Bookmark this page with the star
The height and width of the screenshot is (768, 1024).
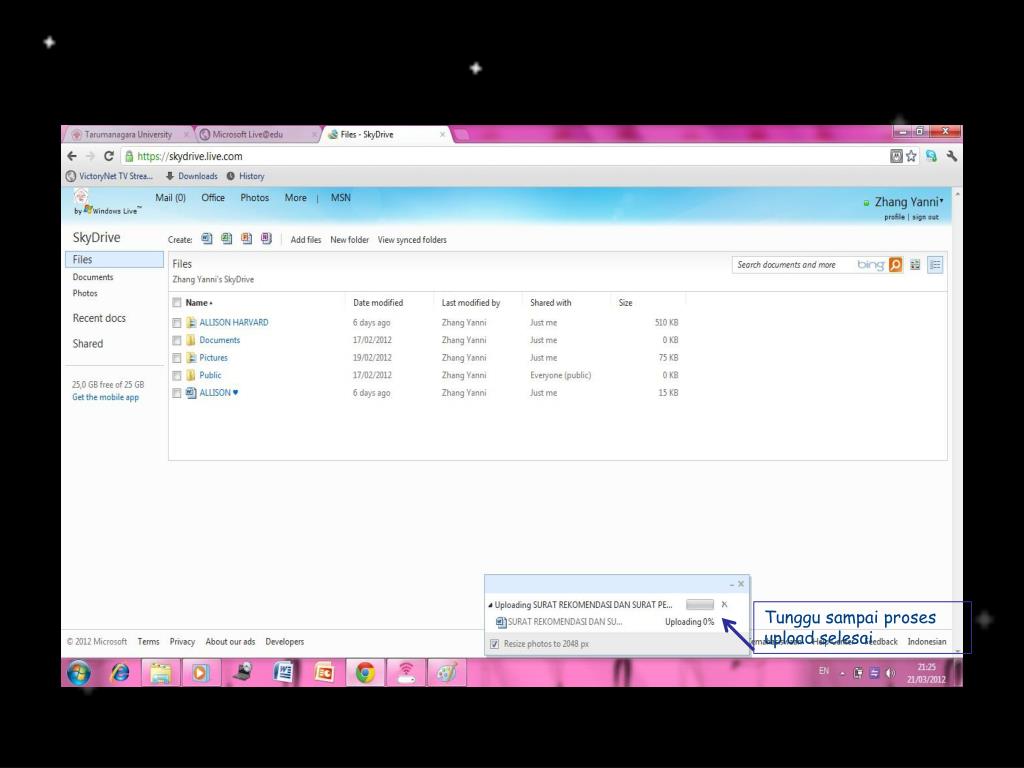[x=911, y=156]
